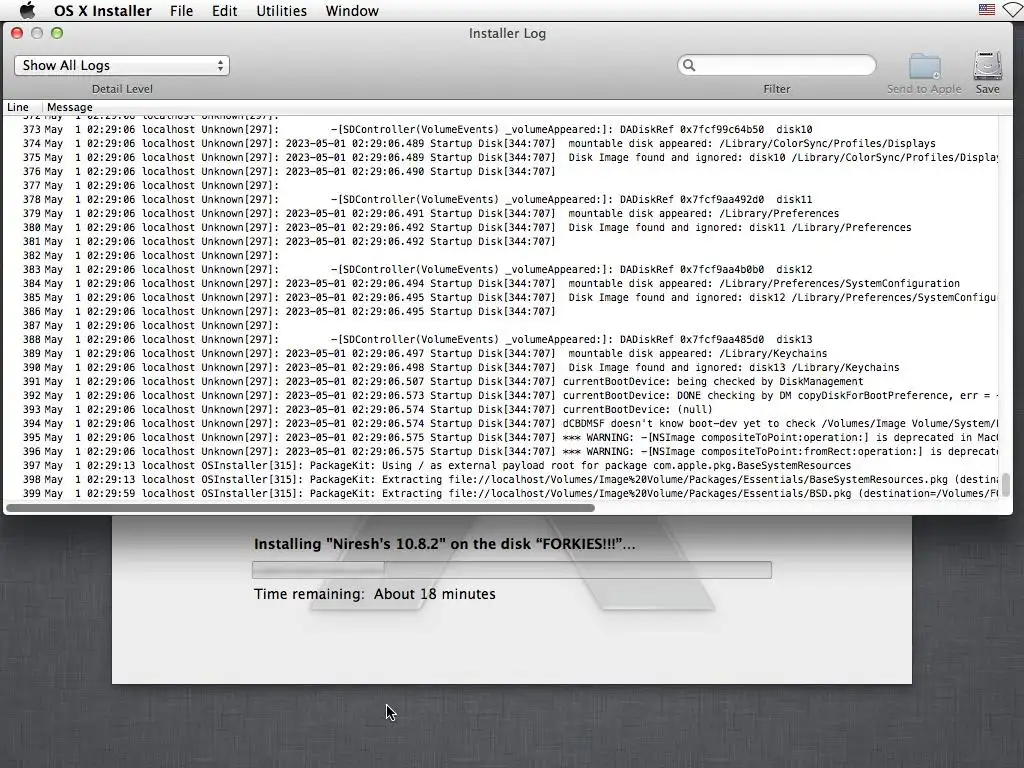Select log line 390 Disk Image ignored disk13
The image size is (1024, 768).
click(502, 368)
